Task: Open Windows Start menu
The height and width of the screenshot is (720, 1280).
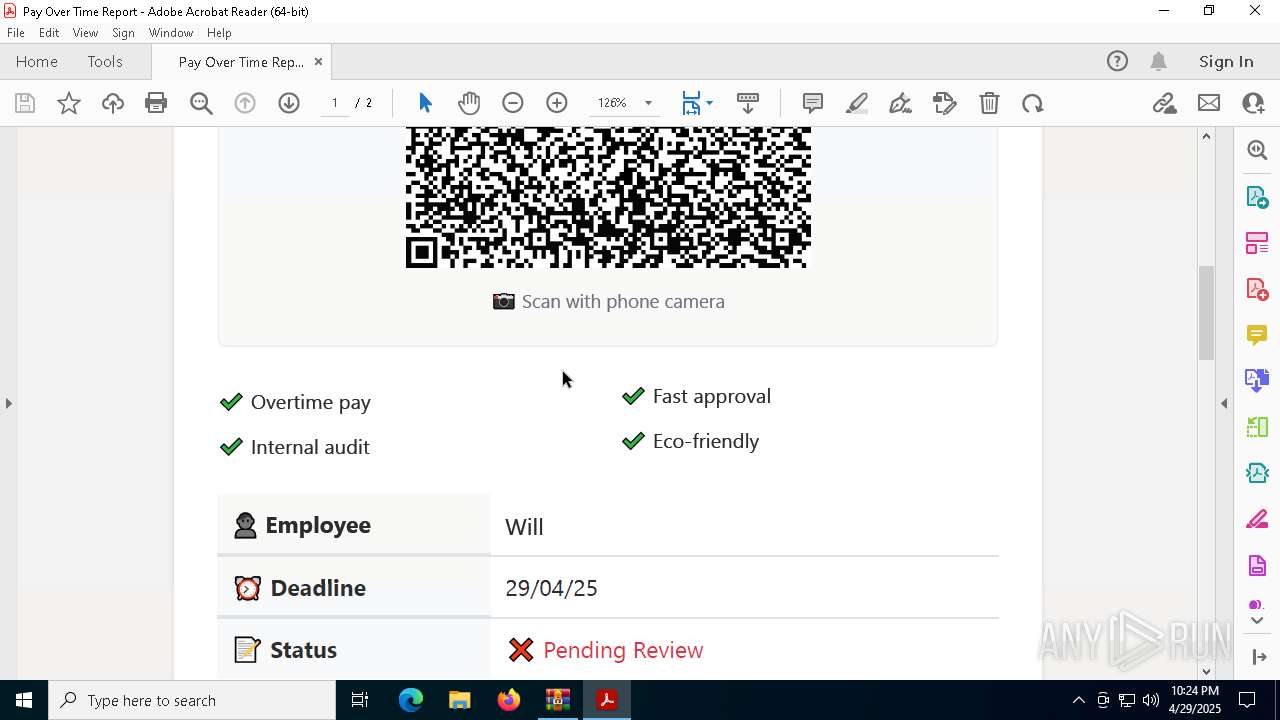Action: coord(24,700)
